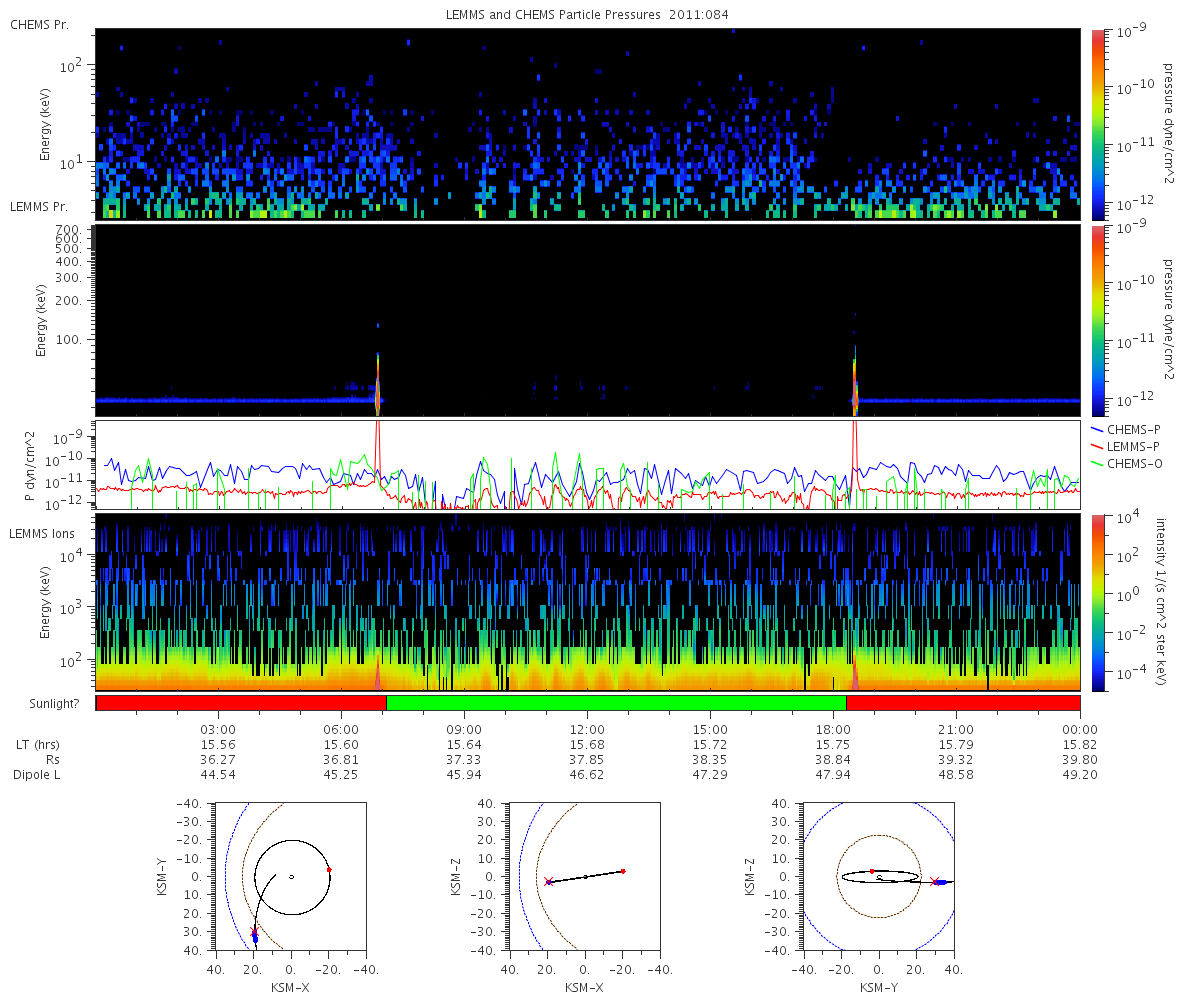This screenshot has width=1200, height=1000.
Task: Click the green segment of Sunlight bar
Action: pyautogui.click(x=616, y=703)
